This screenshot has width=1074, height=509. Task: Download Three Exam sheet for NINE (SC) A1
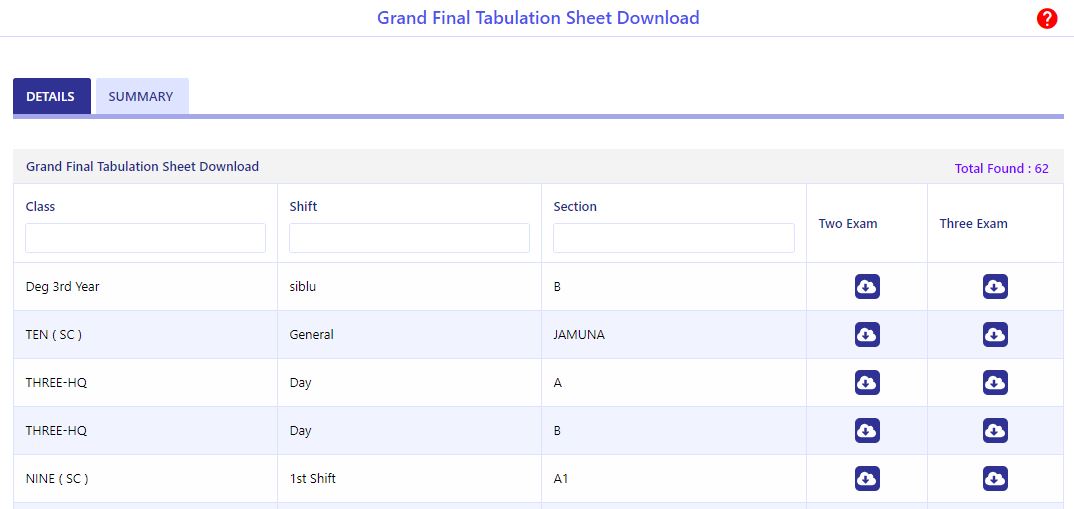[x=995, y=479]
